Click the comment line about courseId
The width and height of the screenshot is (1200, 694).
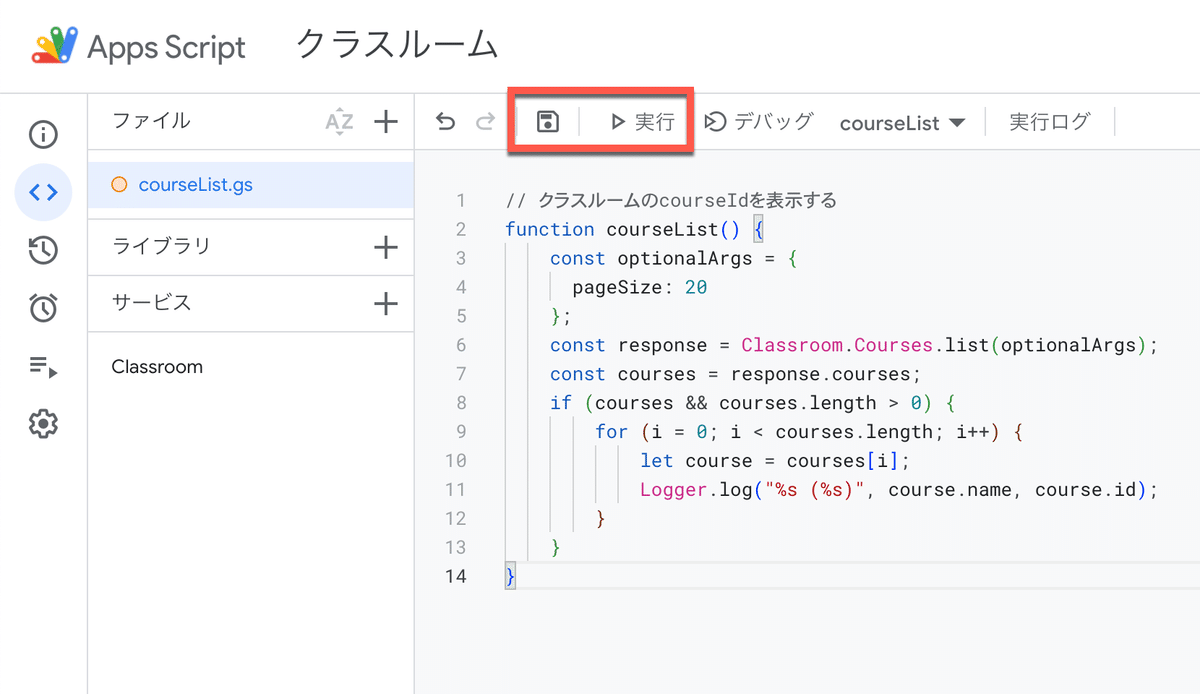pyautogui.click(x=671, y=200)
